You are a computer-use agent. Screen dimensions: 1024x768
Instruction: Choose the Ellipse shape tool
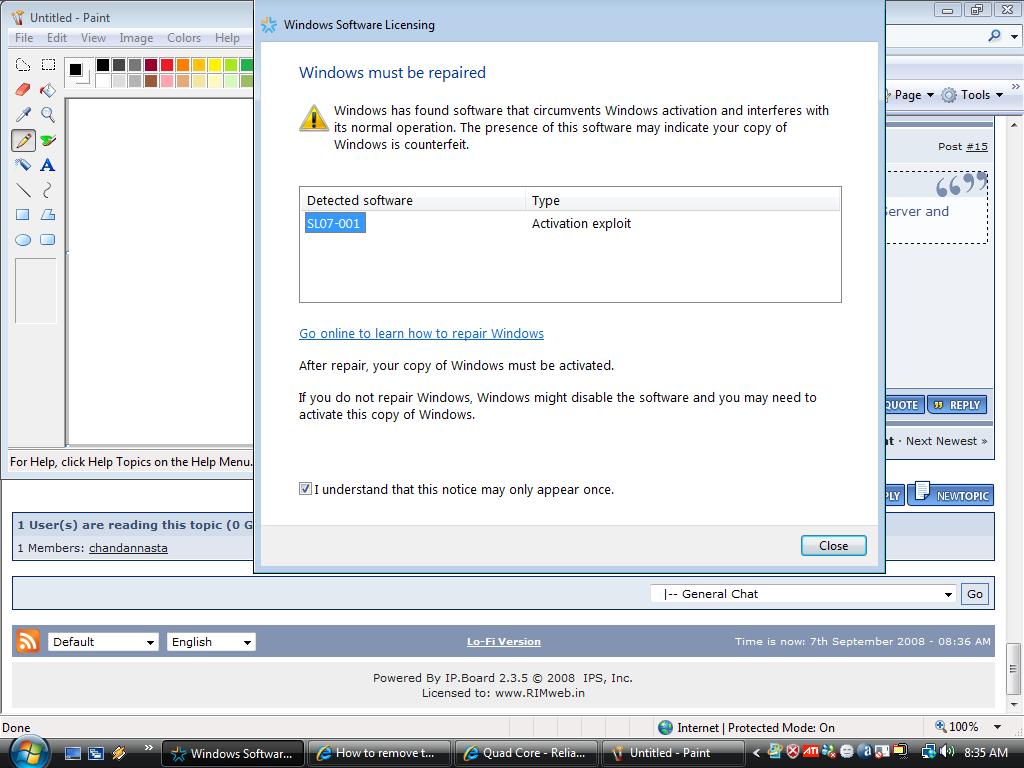(x=23, y=240)
